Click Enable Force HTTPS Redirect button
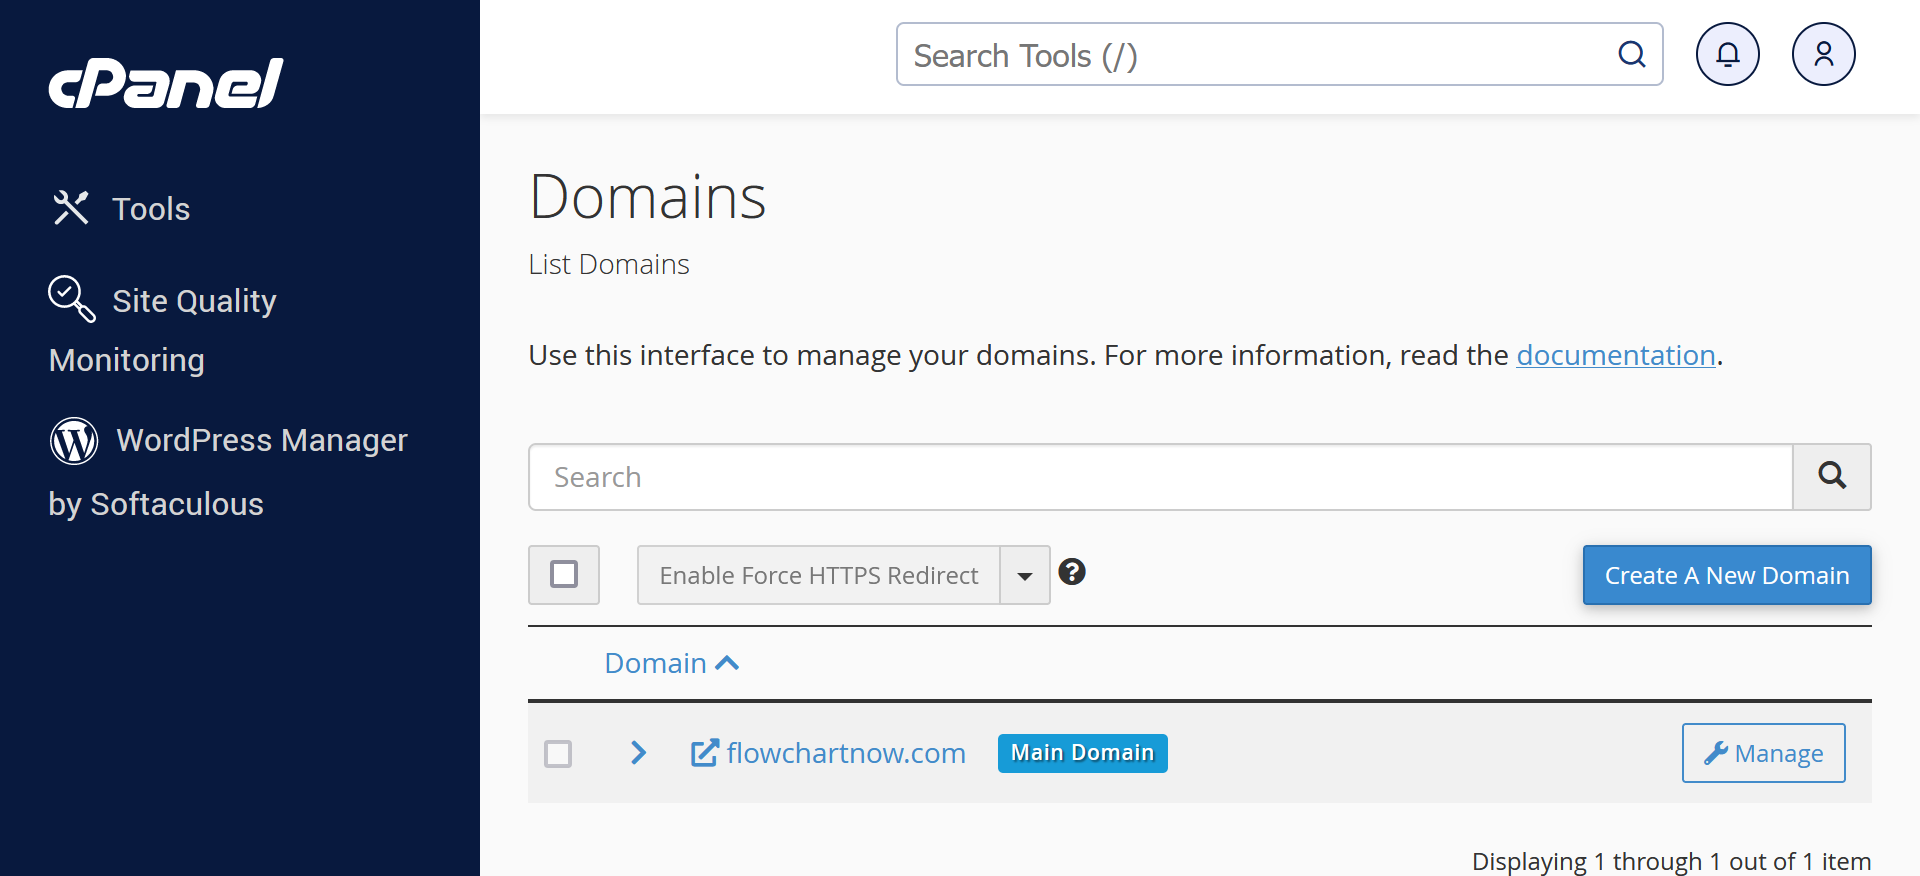The width and height of the screenshot is (1920, 876). point(819,575)
